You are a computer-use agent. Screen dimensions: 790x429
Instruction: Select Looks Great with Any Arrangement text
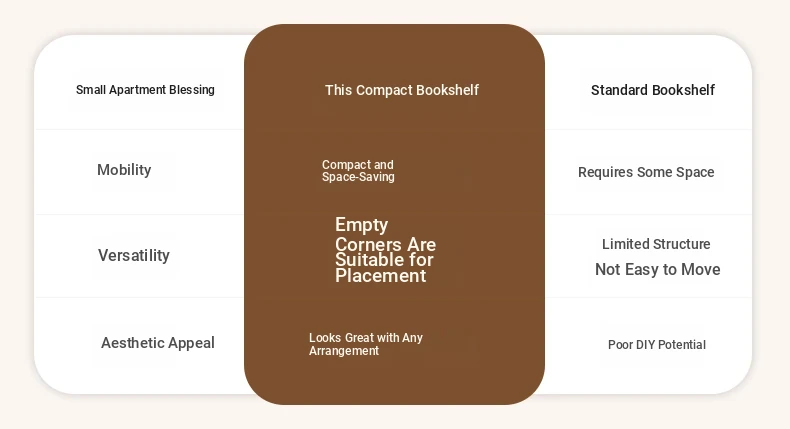[x=366, y=344]
